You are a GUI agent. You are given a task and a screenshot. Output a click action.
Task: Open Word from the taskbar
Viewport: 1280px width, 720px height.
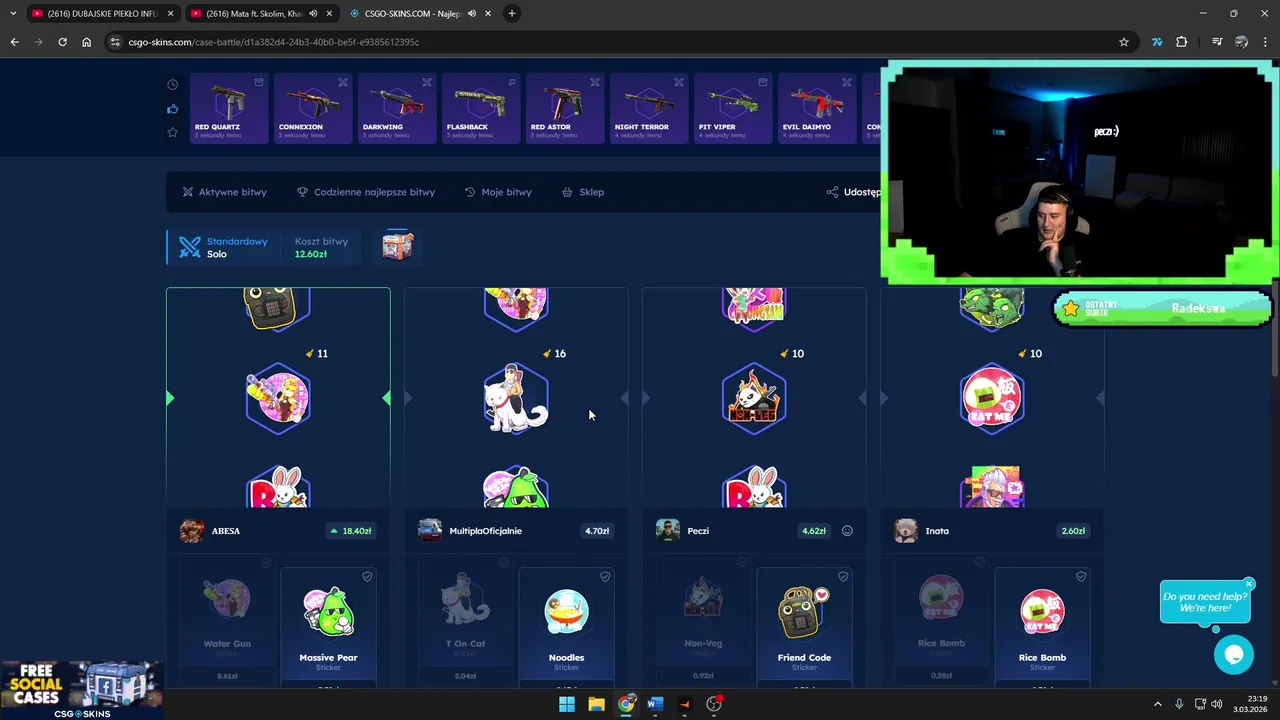(x=655, y=704)
